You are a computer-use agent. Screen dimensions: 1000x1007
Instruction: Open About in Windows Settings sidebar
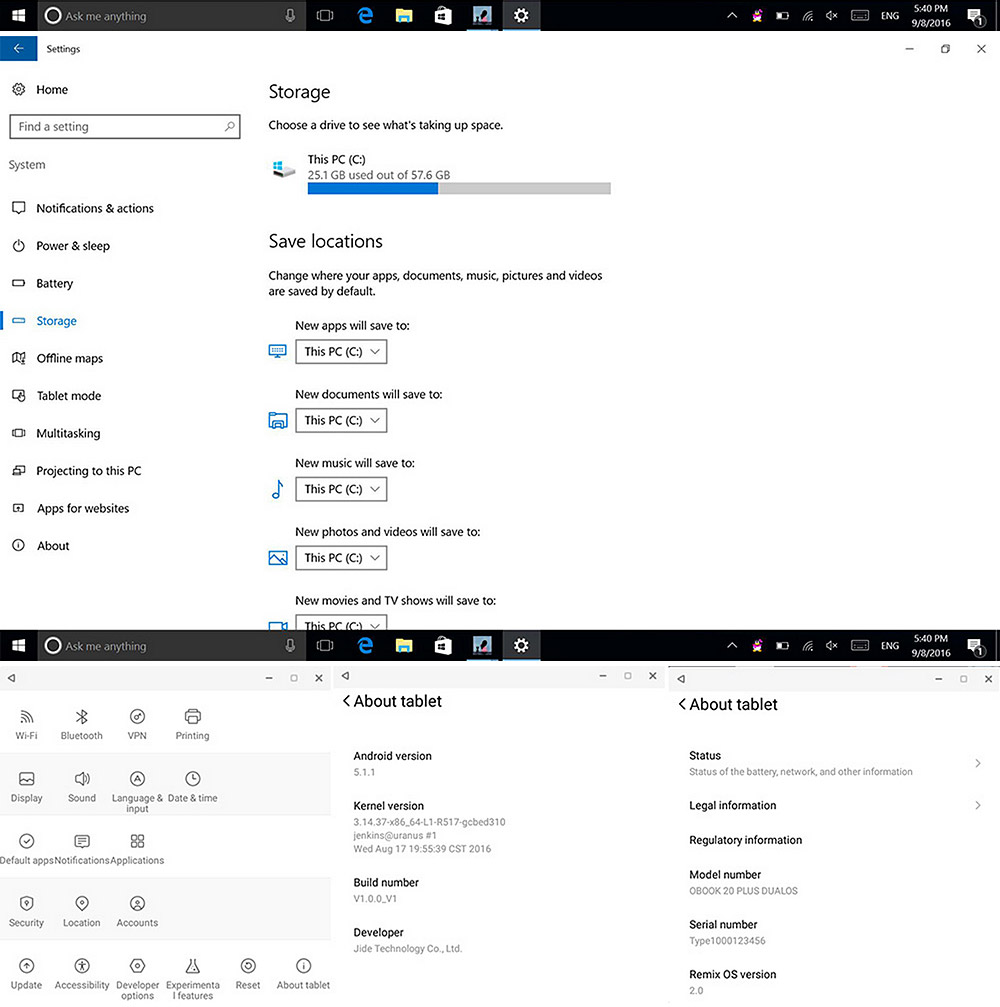40,546
